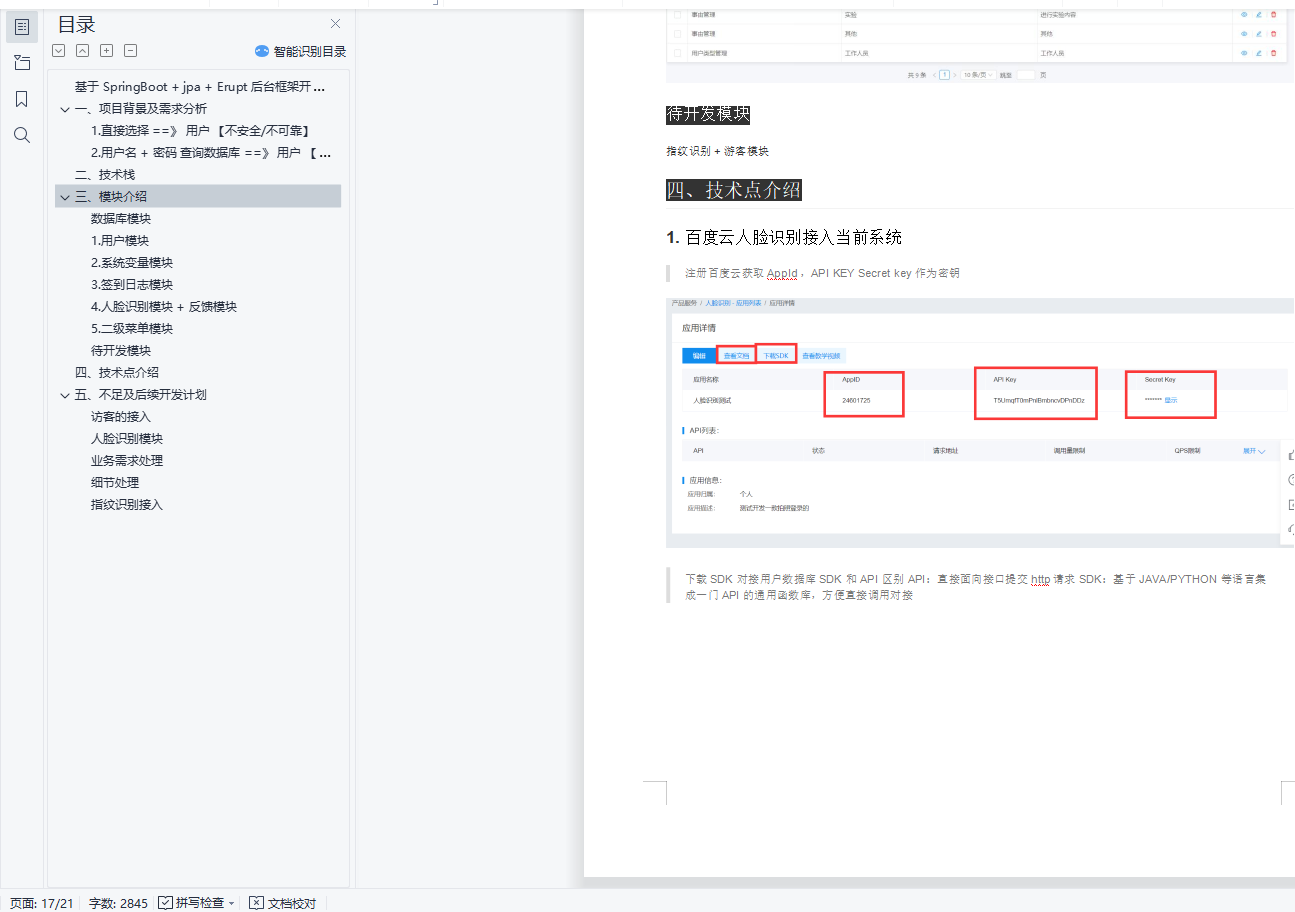This screenshot has height=912, width=1295.
Task: Navigate to 四、技术点介绍 in the outline pane
Action: [x=117, y=373]
